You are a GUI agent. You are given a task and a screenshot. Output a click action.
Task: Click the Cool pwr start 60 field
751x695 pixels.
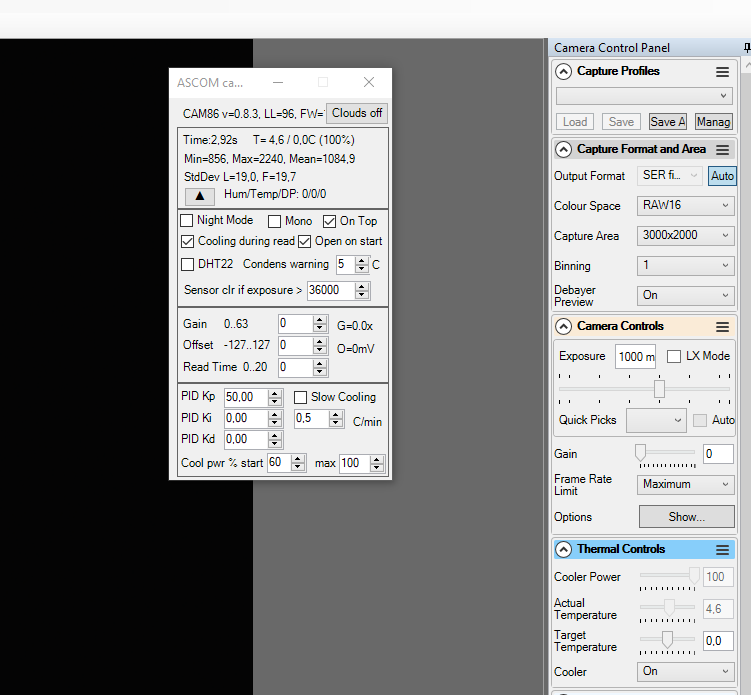coord(279,463)
